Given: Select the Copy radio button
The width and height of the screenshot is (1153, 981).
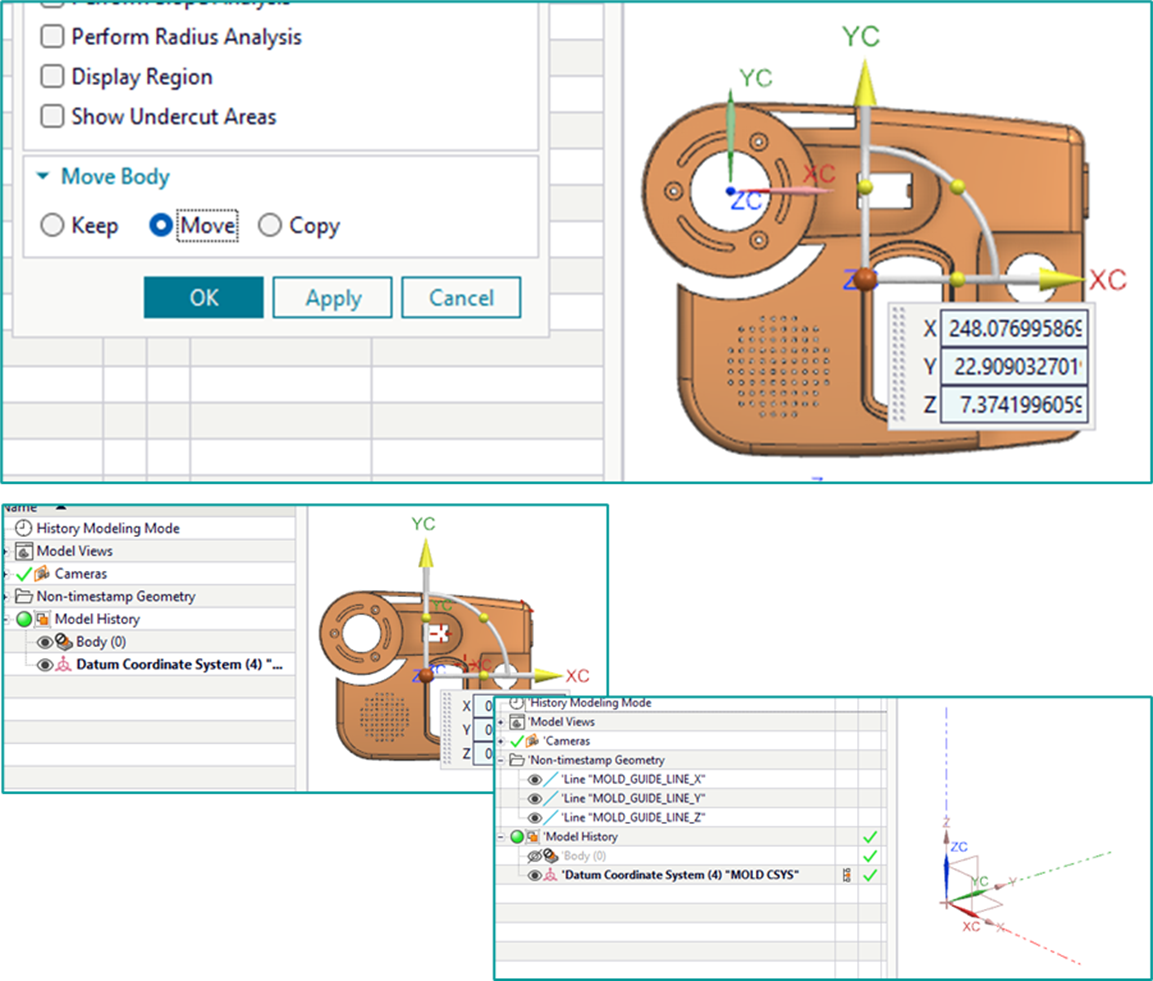Looking at the screenshot, I should 270,226.
